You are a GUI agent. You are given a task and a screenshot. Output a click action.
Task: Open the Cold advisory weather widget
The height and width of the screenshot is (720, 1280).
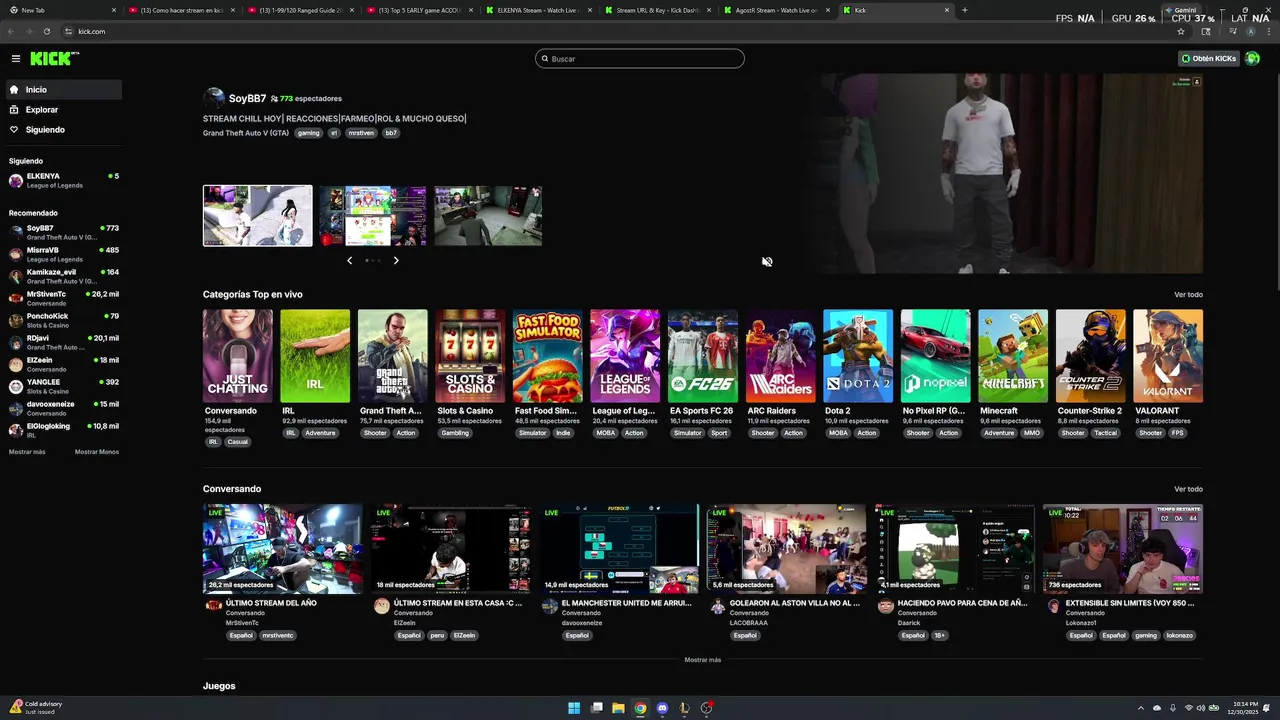36,707
